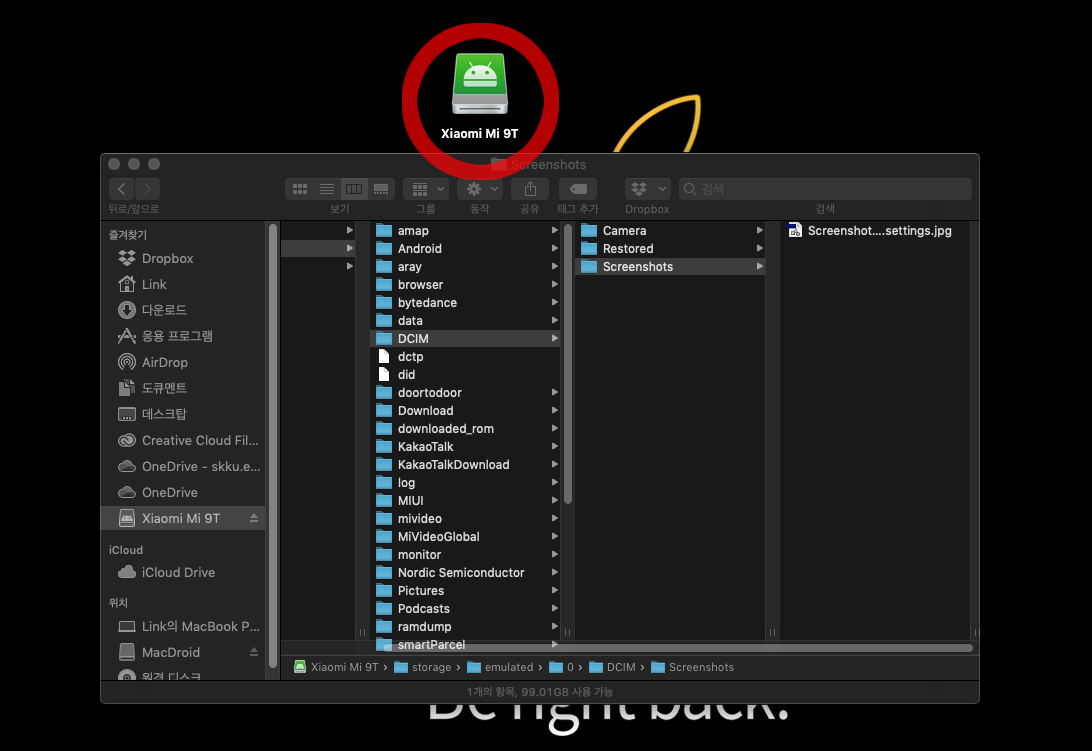Expand the downloaded_rom folder arrow
This screenshot has width=1092, height=751.
[554, 428]
